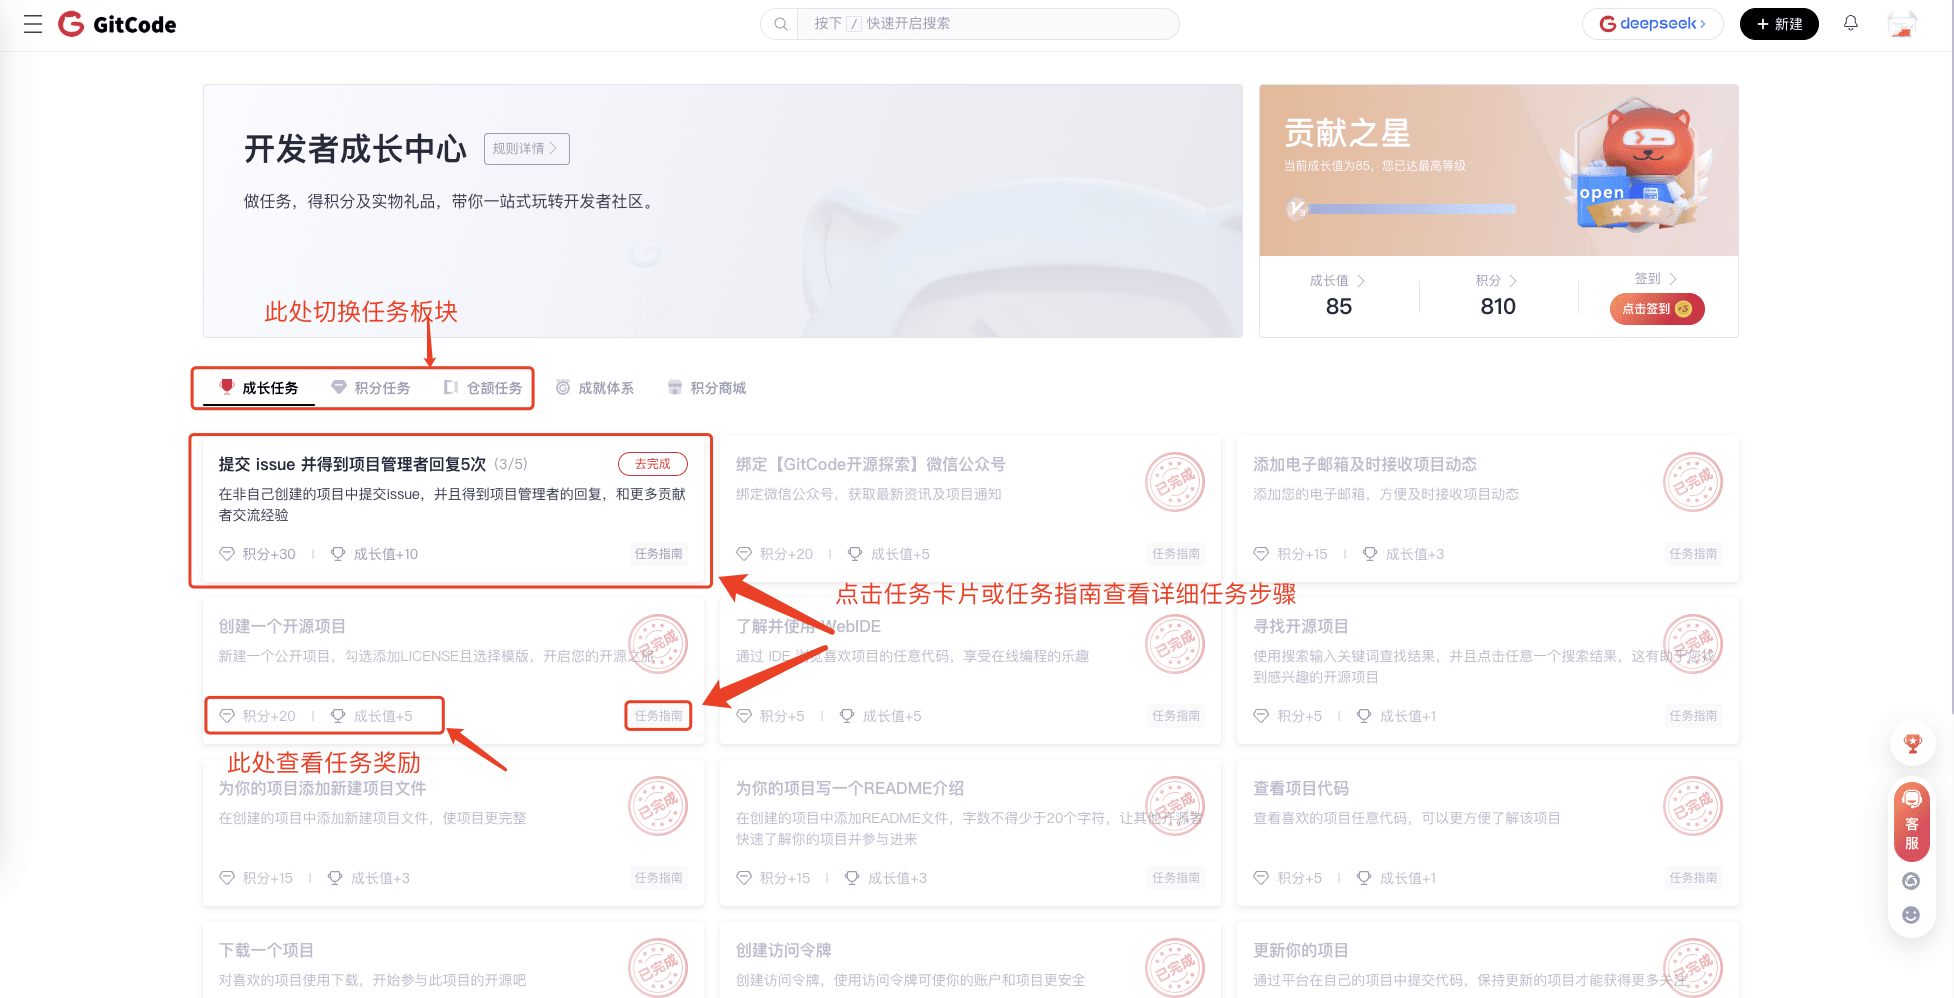Click the smiley feedback icon
Image resolution: width=1954 pixels, height=998 pixels.
(x=1911, y=915)
